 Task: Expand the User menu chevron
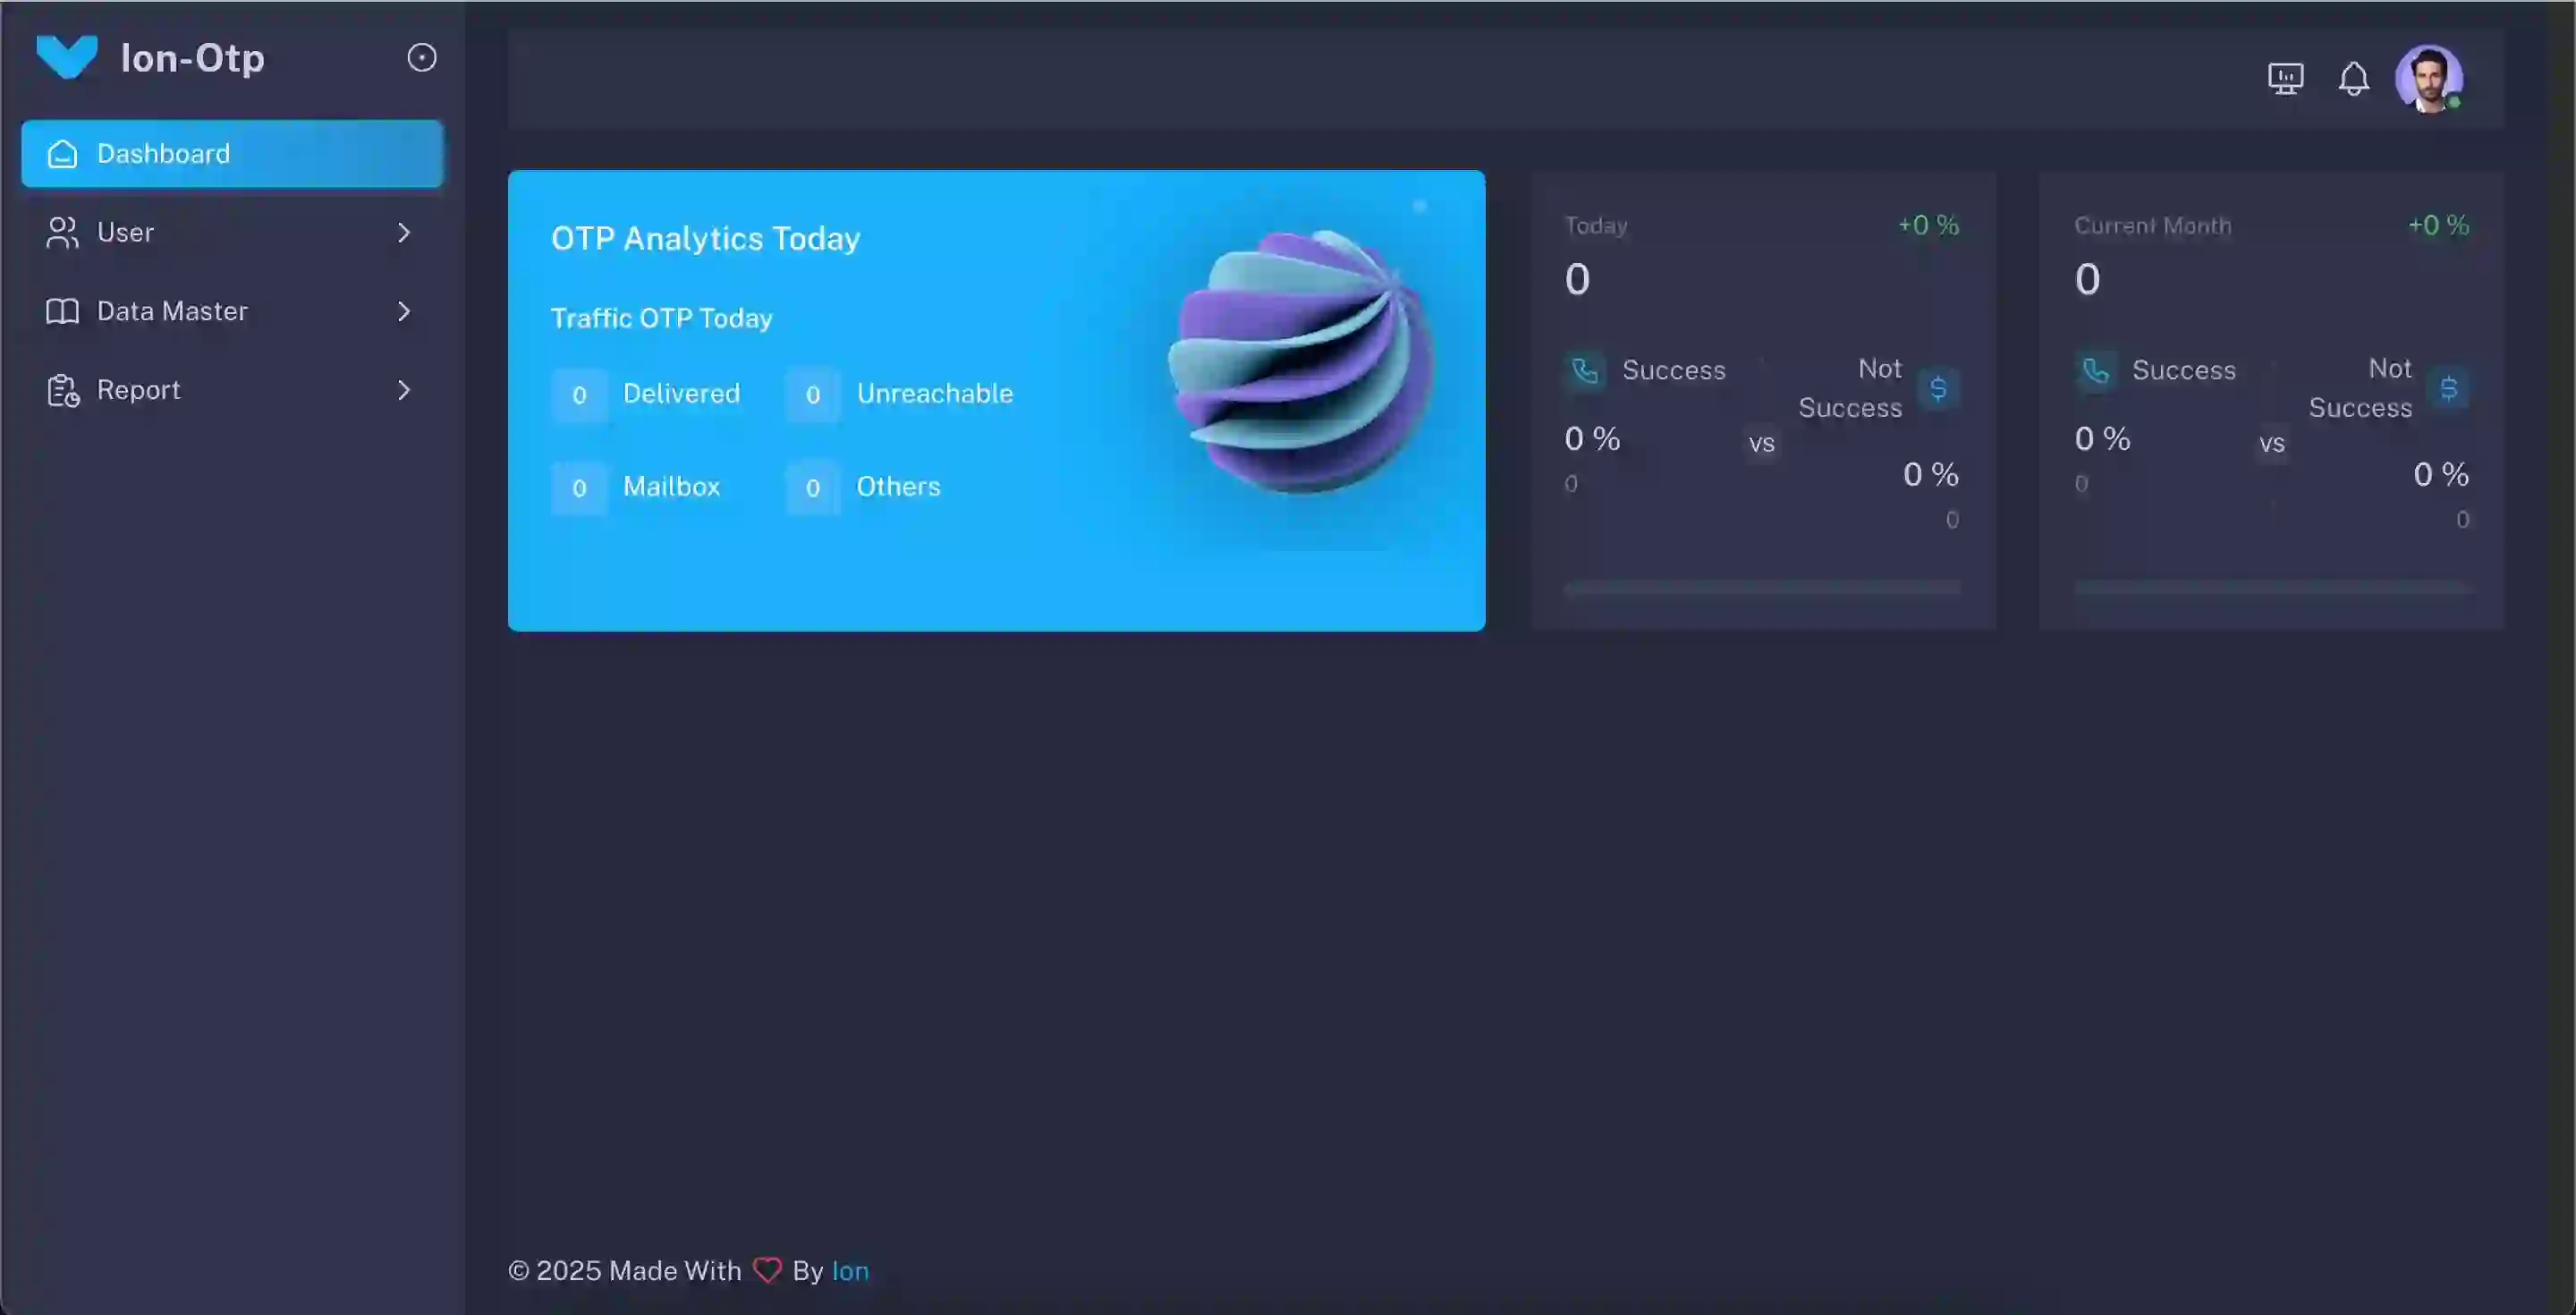coord(404,232)
